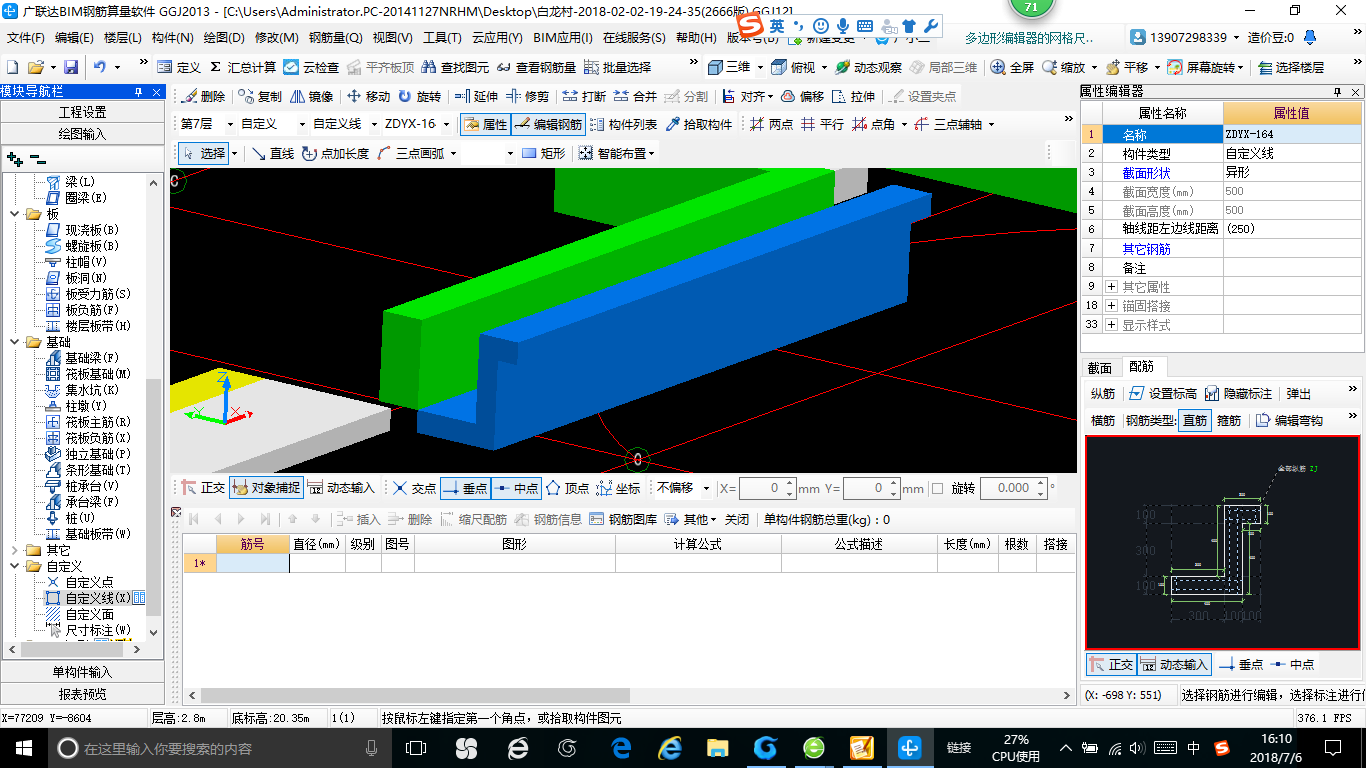This screenshot has width=1366, height=768.
Task: Open 构件列表 component list
Action: (x=623, y=124)
